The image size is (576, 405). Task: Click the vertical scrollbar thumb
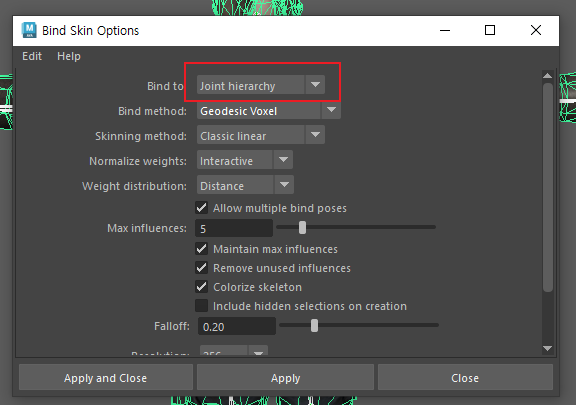[548, 187]
